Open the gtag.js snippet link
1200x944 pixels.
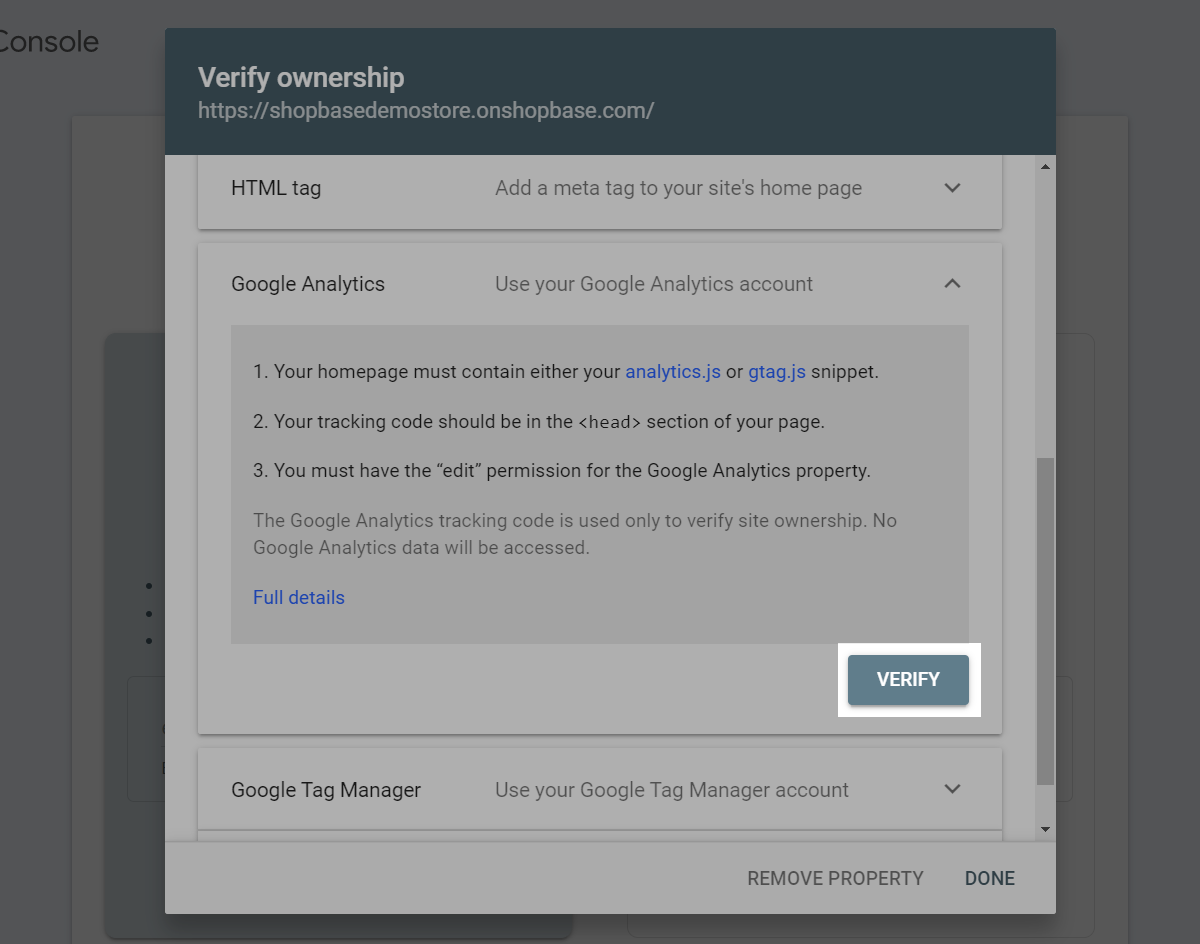777,372
